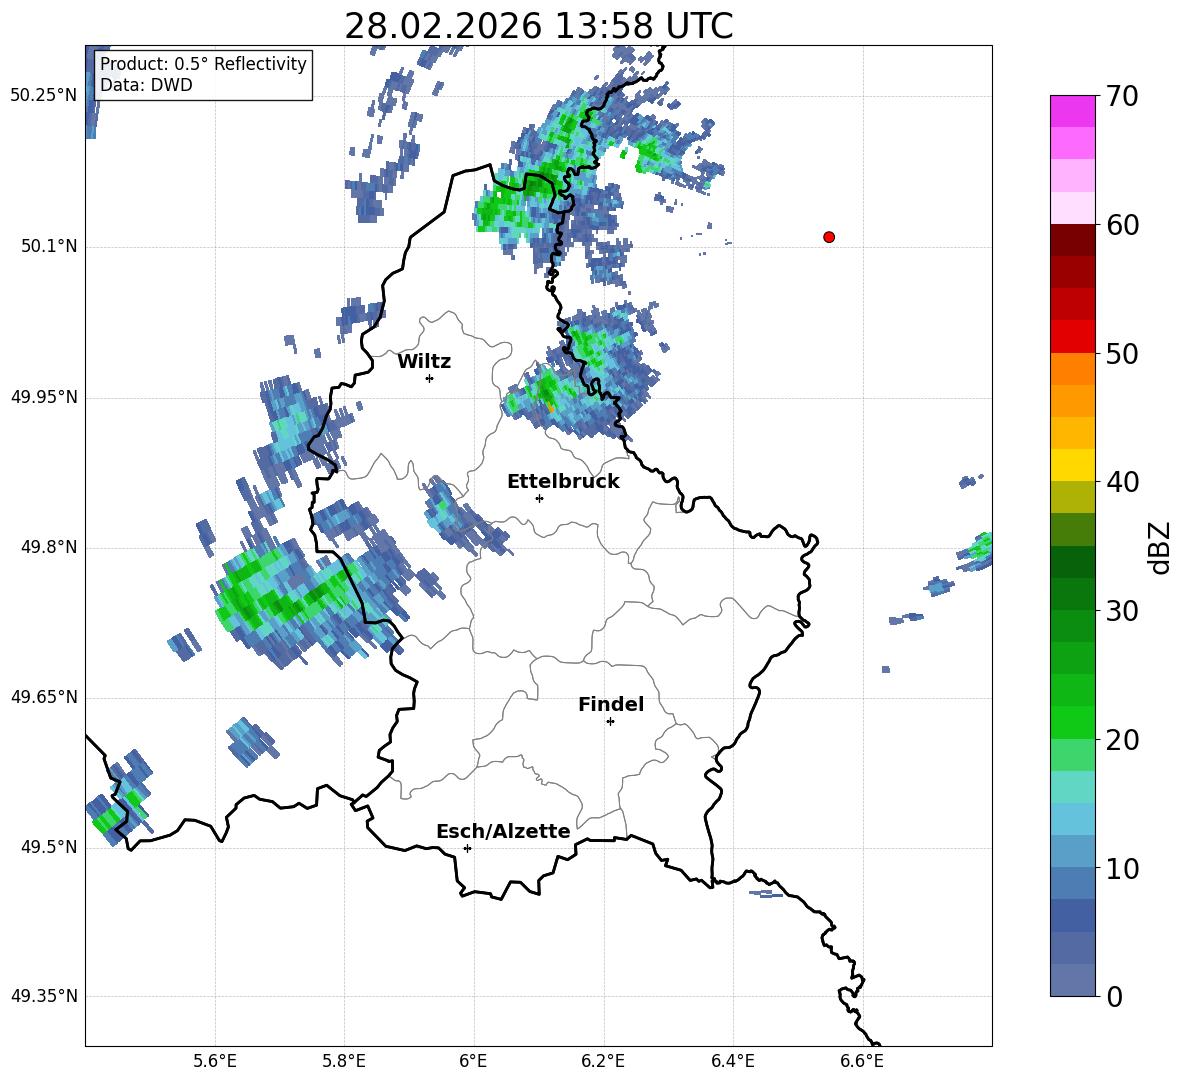Click the 60 tick on colorbar
Screen dimensions: 1184x1081
pyautogui.click(x=1121, y=225)
